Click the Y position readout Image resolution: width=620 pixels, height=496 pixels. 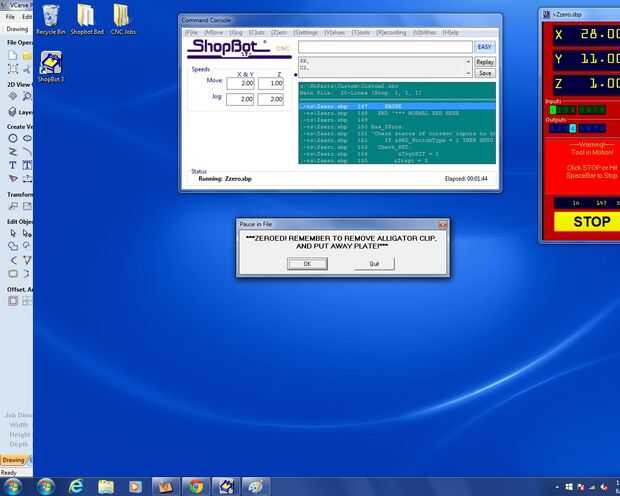pyautogui.click(x=586, y=59)
